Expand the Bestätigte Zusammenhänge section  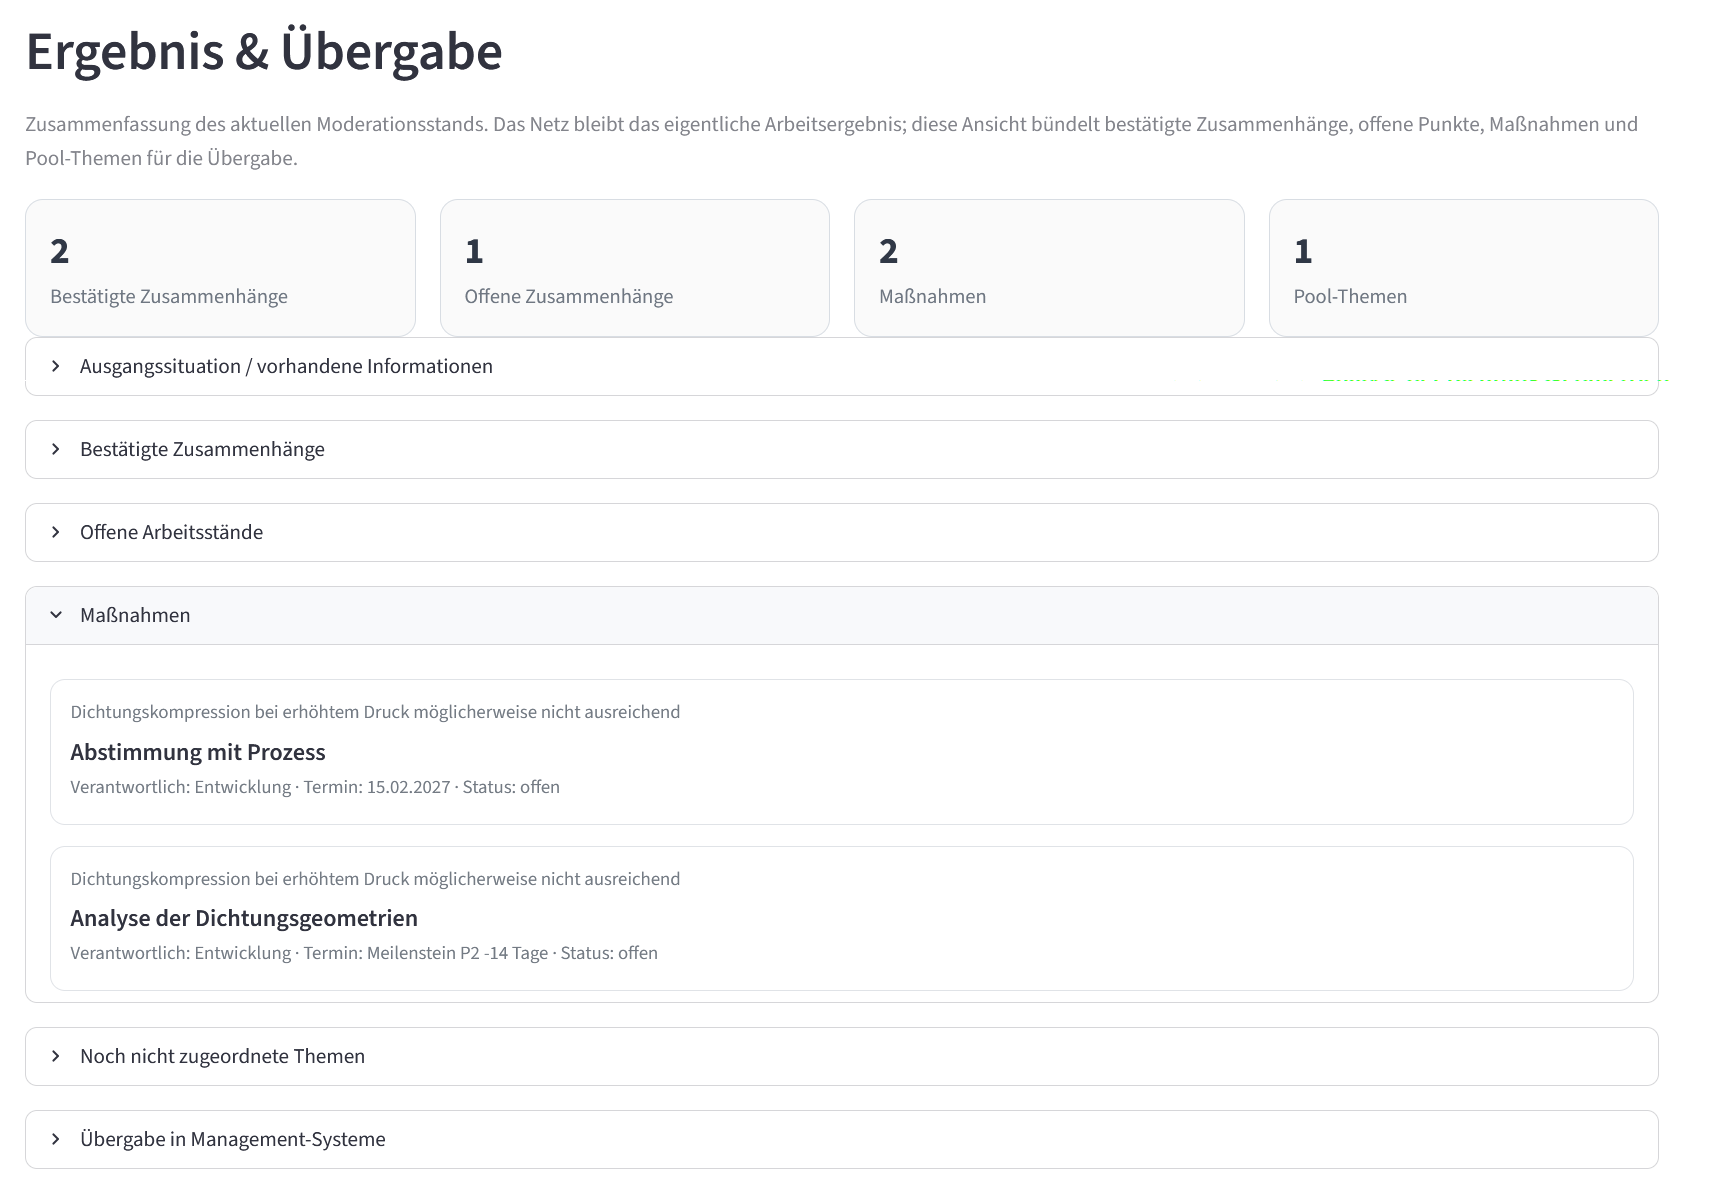coord(841,449)
